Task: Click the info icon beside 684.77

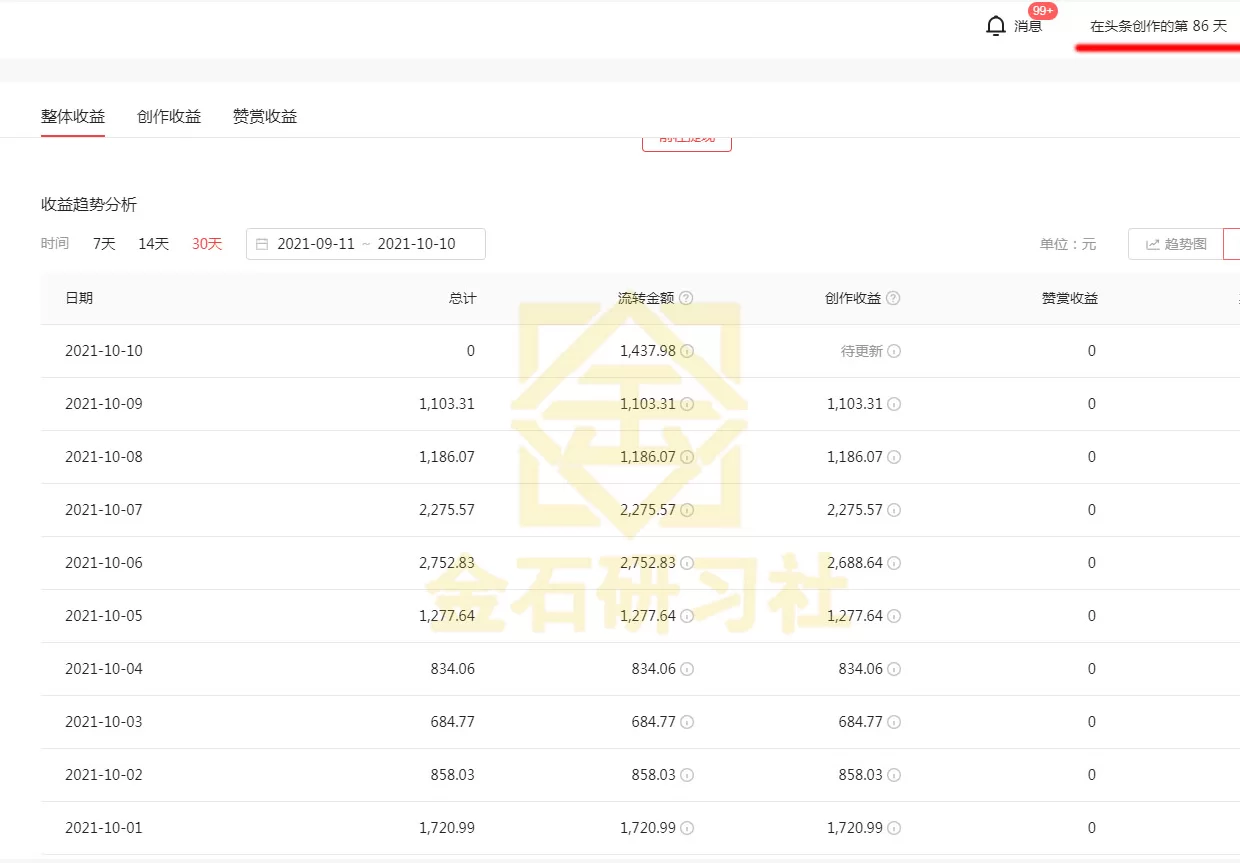Action: pyautogui.click(x=686, y=721)
